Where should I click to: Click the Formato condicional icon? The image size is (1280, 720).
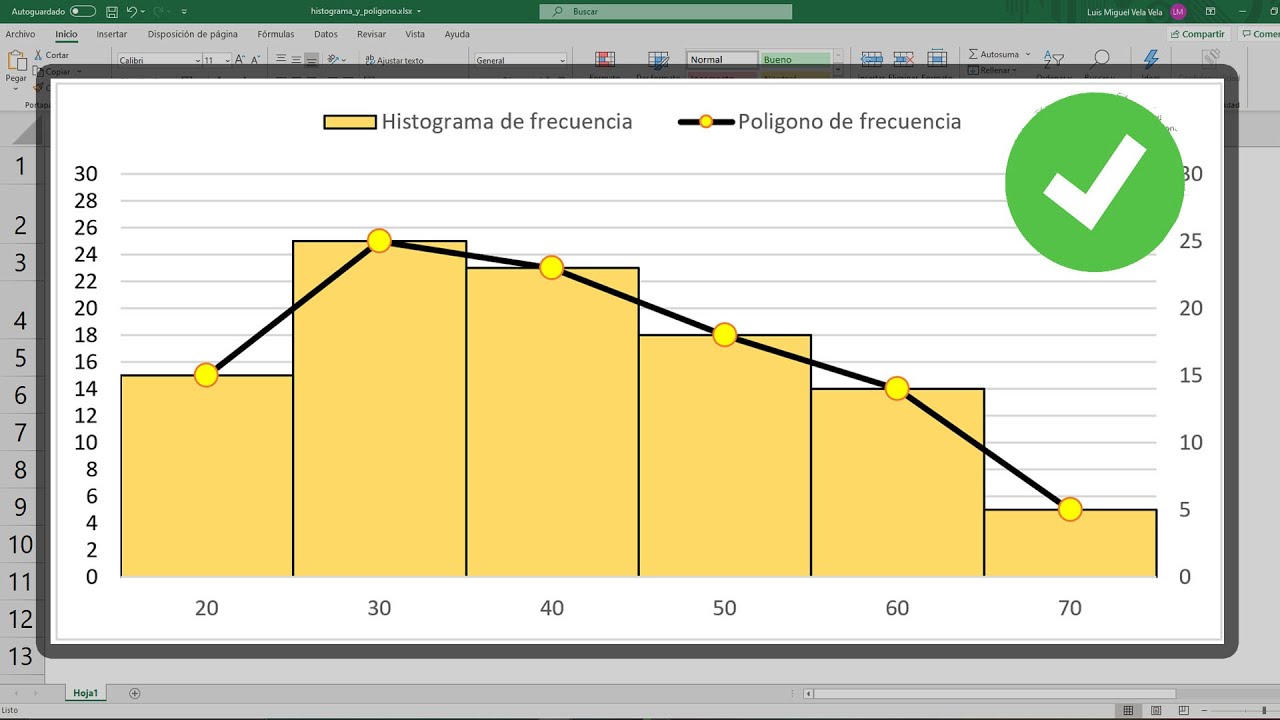tap(604, 60)
